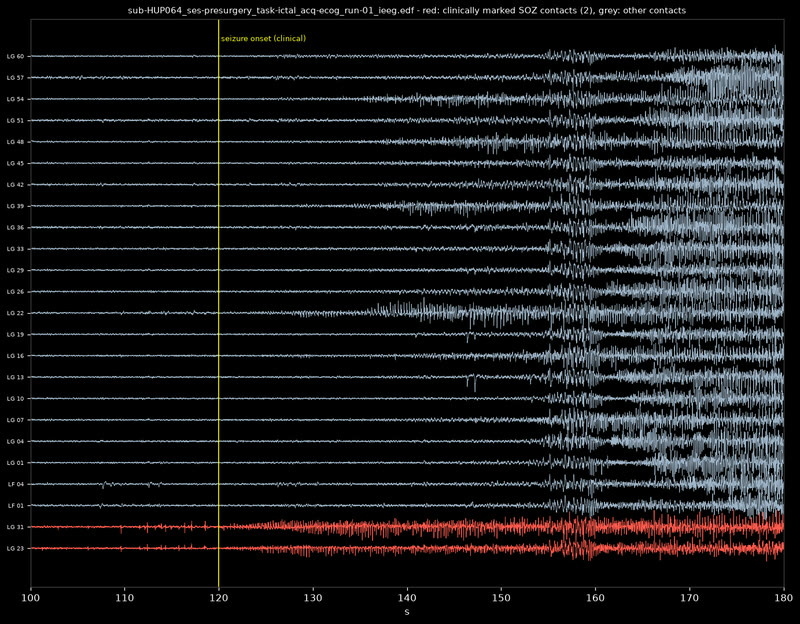Select the LG 19 channel label
Image resolution: width=800 pixels, height=624 pixels.
coord(15,335)
